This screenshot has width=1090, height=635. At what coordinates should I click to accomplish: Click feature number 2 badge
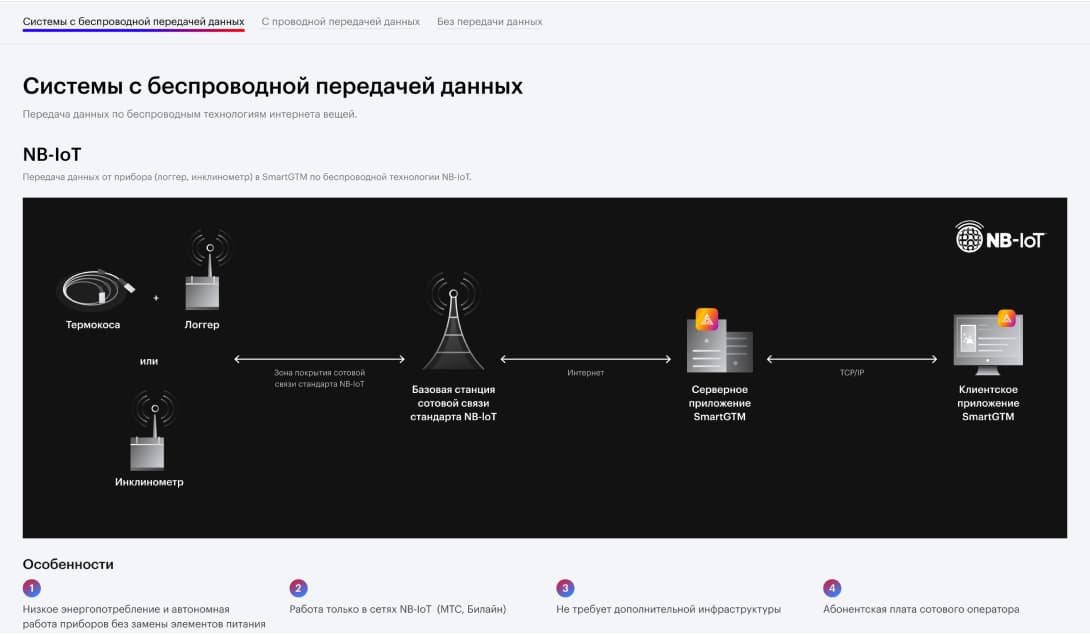coord(298,588)
